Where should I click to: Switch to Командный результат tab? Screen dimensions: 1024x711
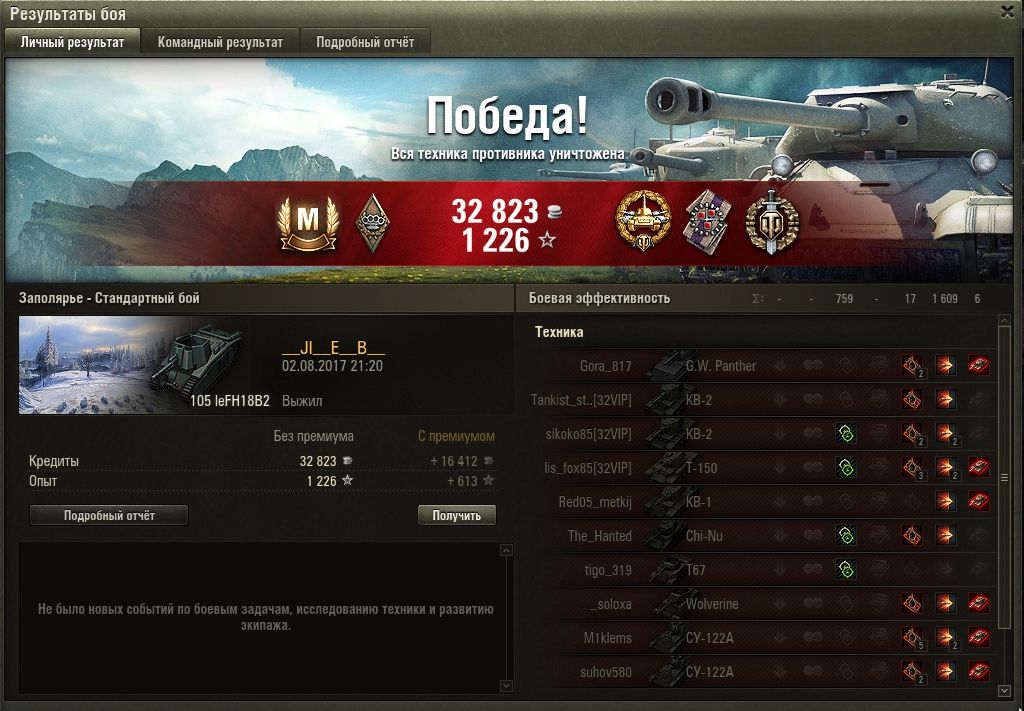[220, 42]
